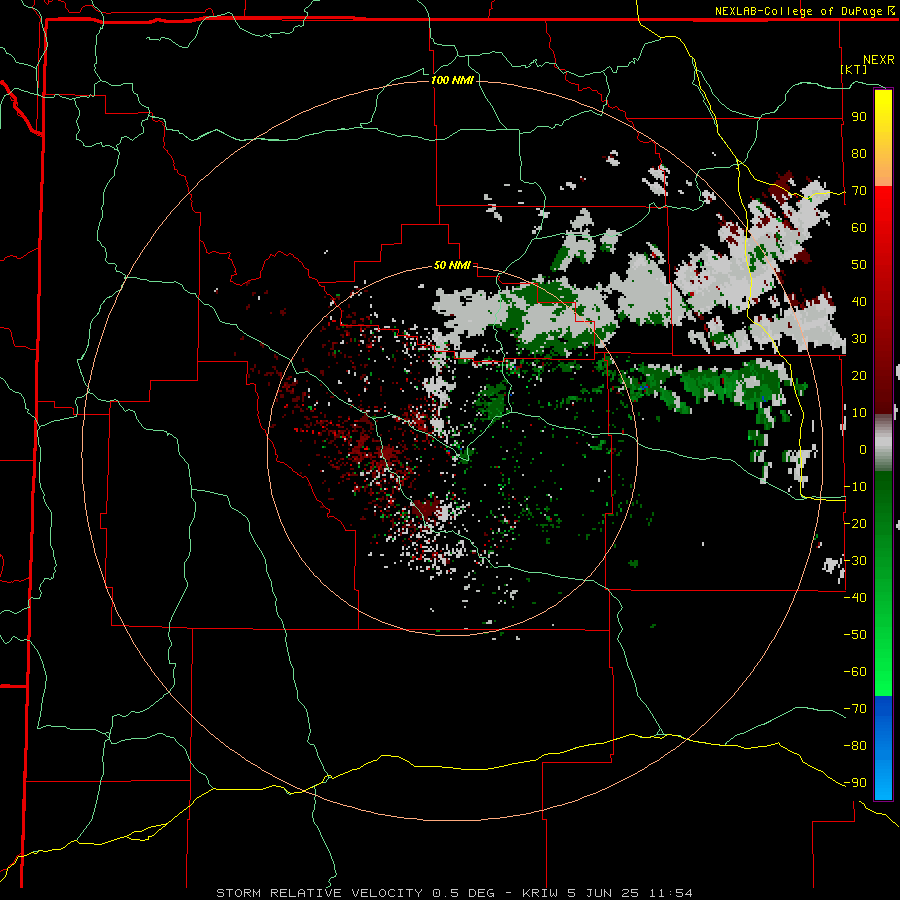Click the 70 value on velocity scale
Screen dimensions: 900x900
859,191
